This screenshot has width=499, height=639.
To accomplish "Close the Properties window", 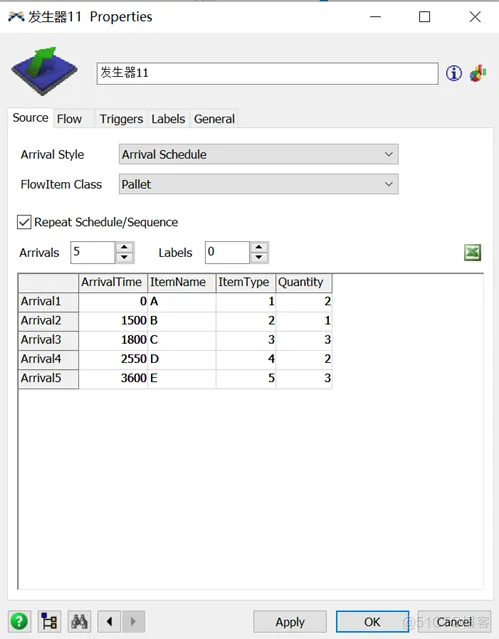I will (475, 17).
